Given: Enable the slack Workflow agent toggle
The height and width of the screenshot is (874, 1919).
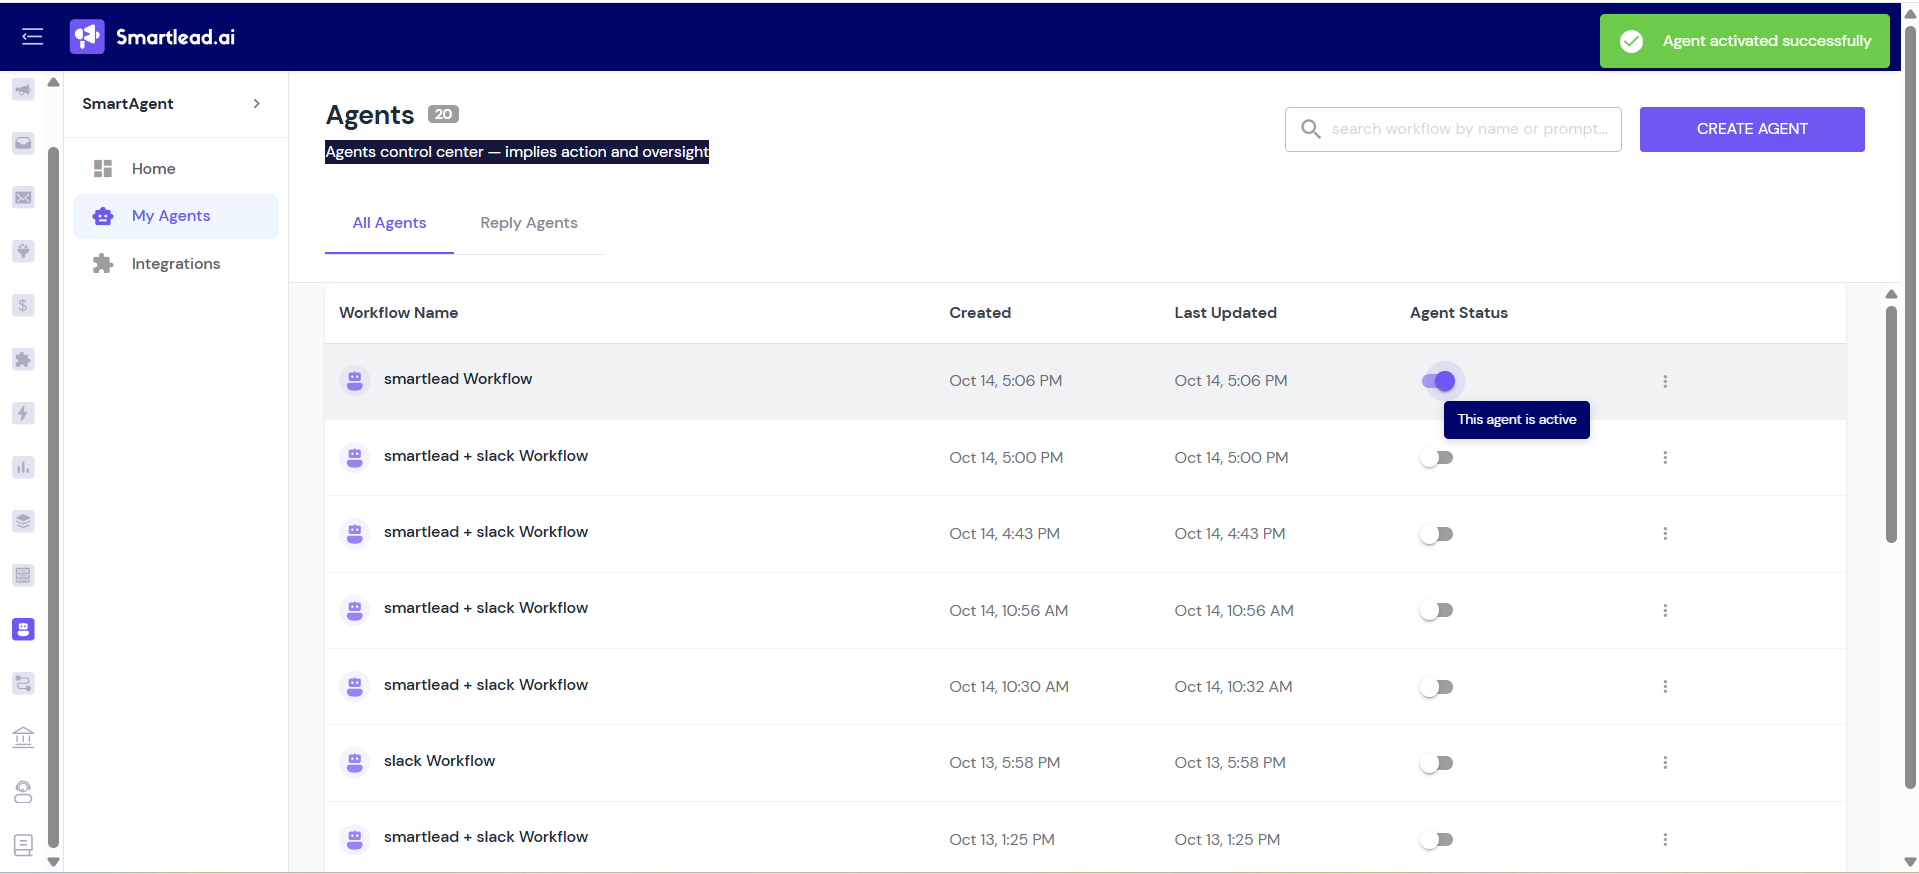Looking at the screenshot, I should 1436,763.
